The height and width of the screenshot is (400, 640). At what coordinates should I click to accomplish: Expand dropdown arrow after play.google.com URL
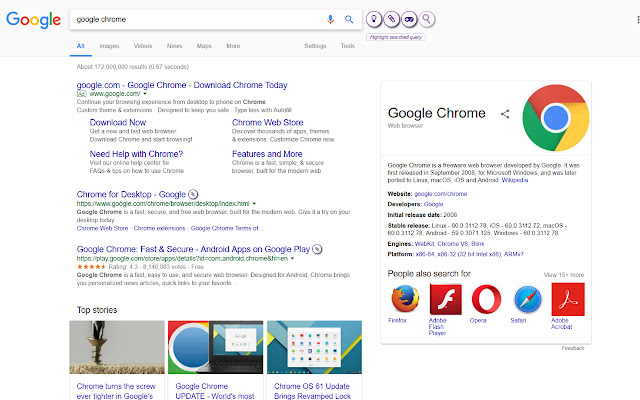[292, 258]
